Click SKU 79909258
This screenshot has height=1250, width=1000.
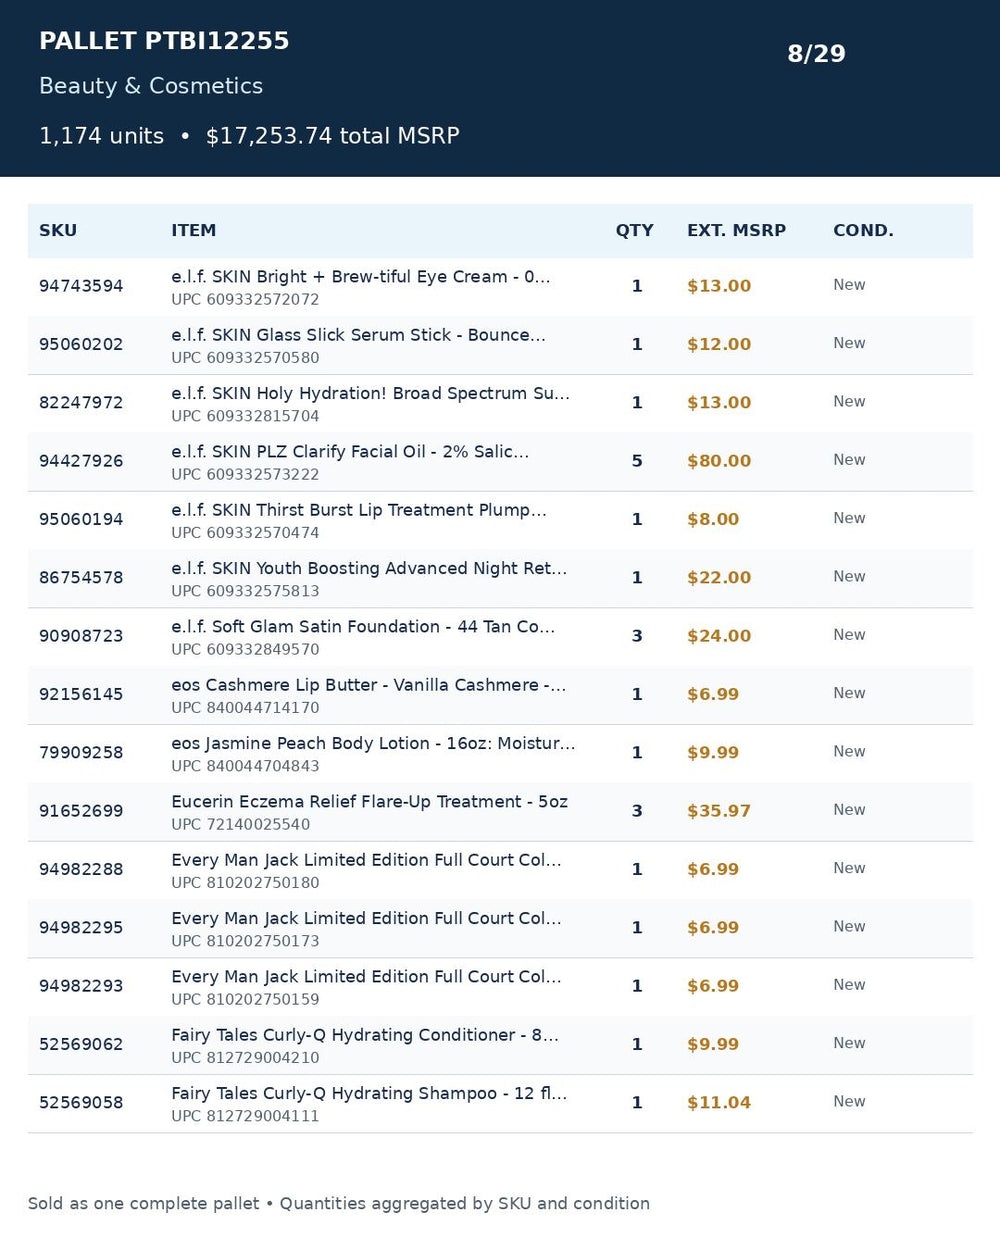pyautogui.click(x=81, y=753)
